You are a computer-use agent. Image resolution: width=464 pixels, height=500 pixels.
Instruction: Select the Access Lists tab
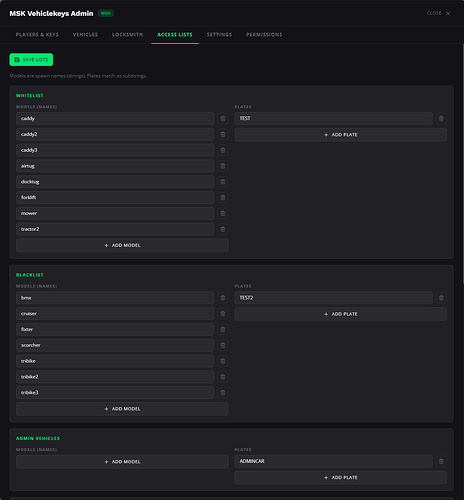point(175,35)
